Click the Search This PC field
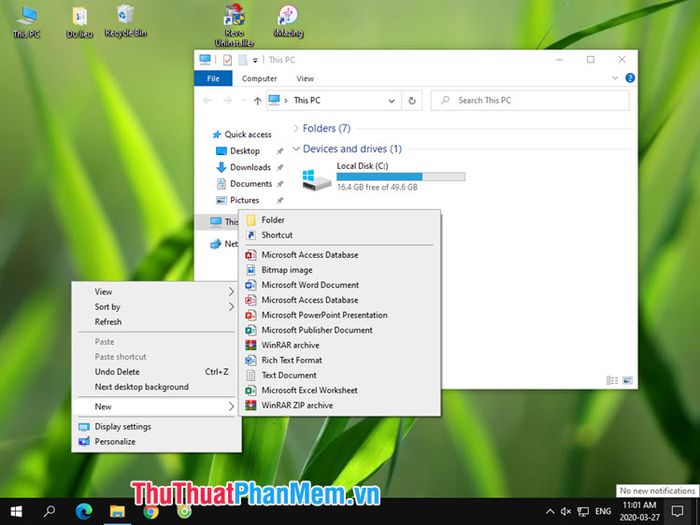Screen dimensions: 700x525 [x=530, y=100]
